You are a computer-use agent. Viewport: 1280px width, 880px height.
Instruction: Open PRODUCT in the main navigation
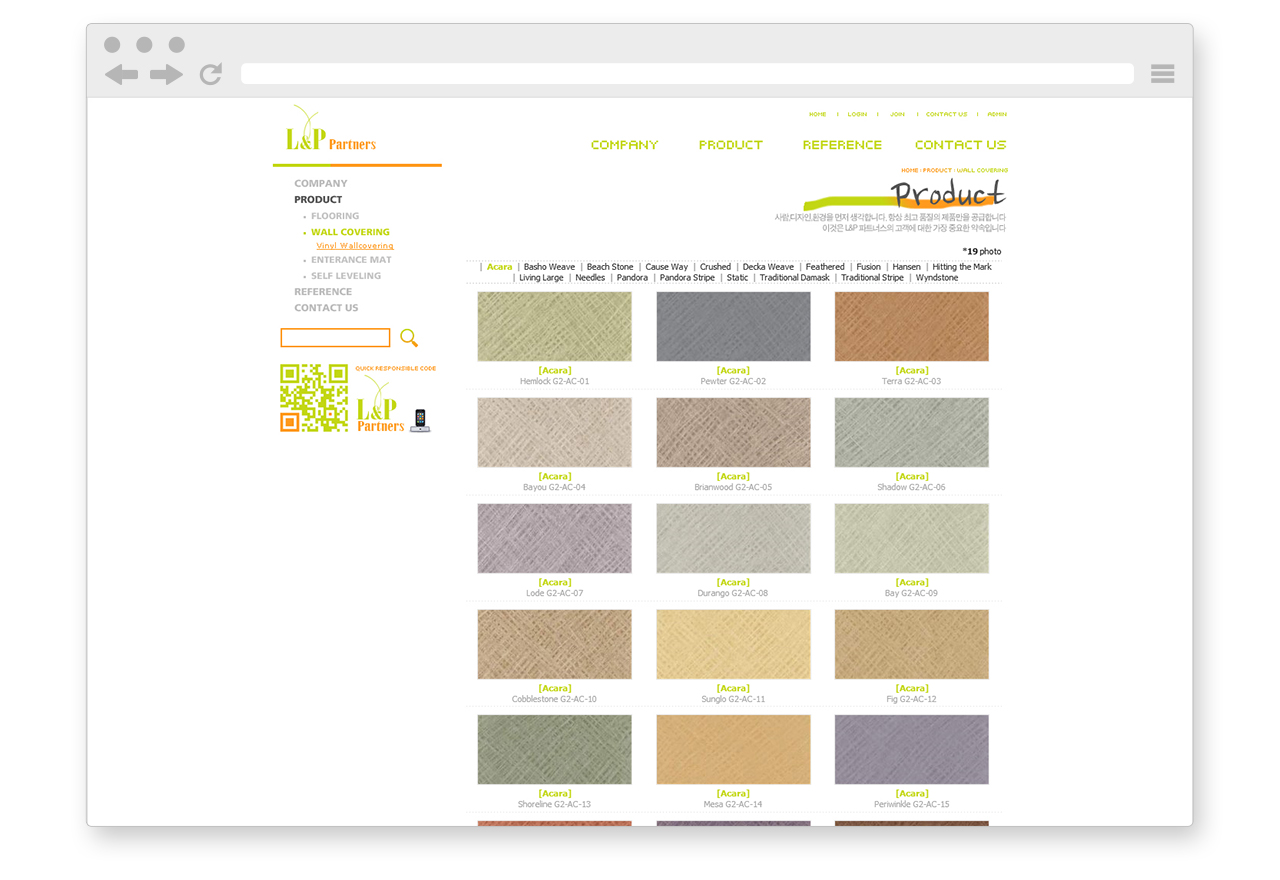[730, 145]
